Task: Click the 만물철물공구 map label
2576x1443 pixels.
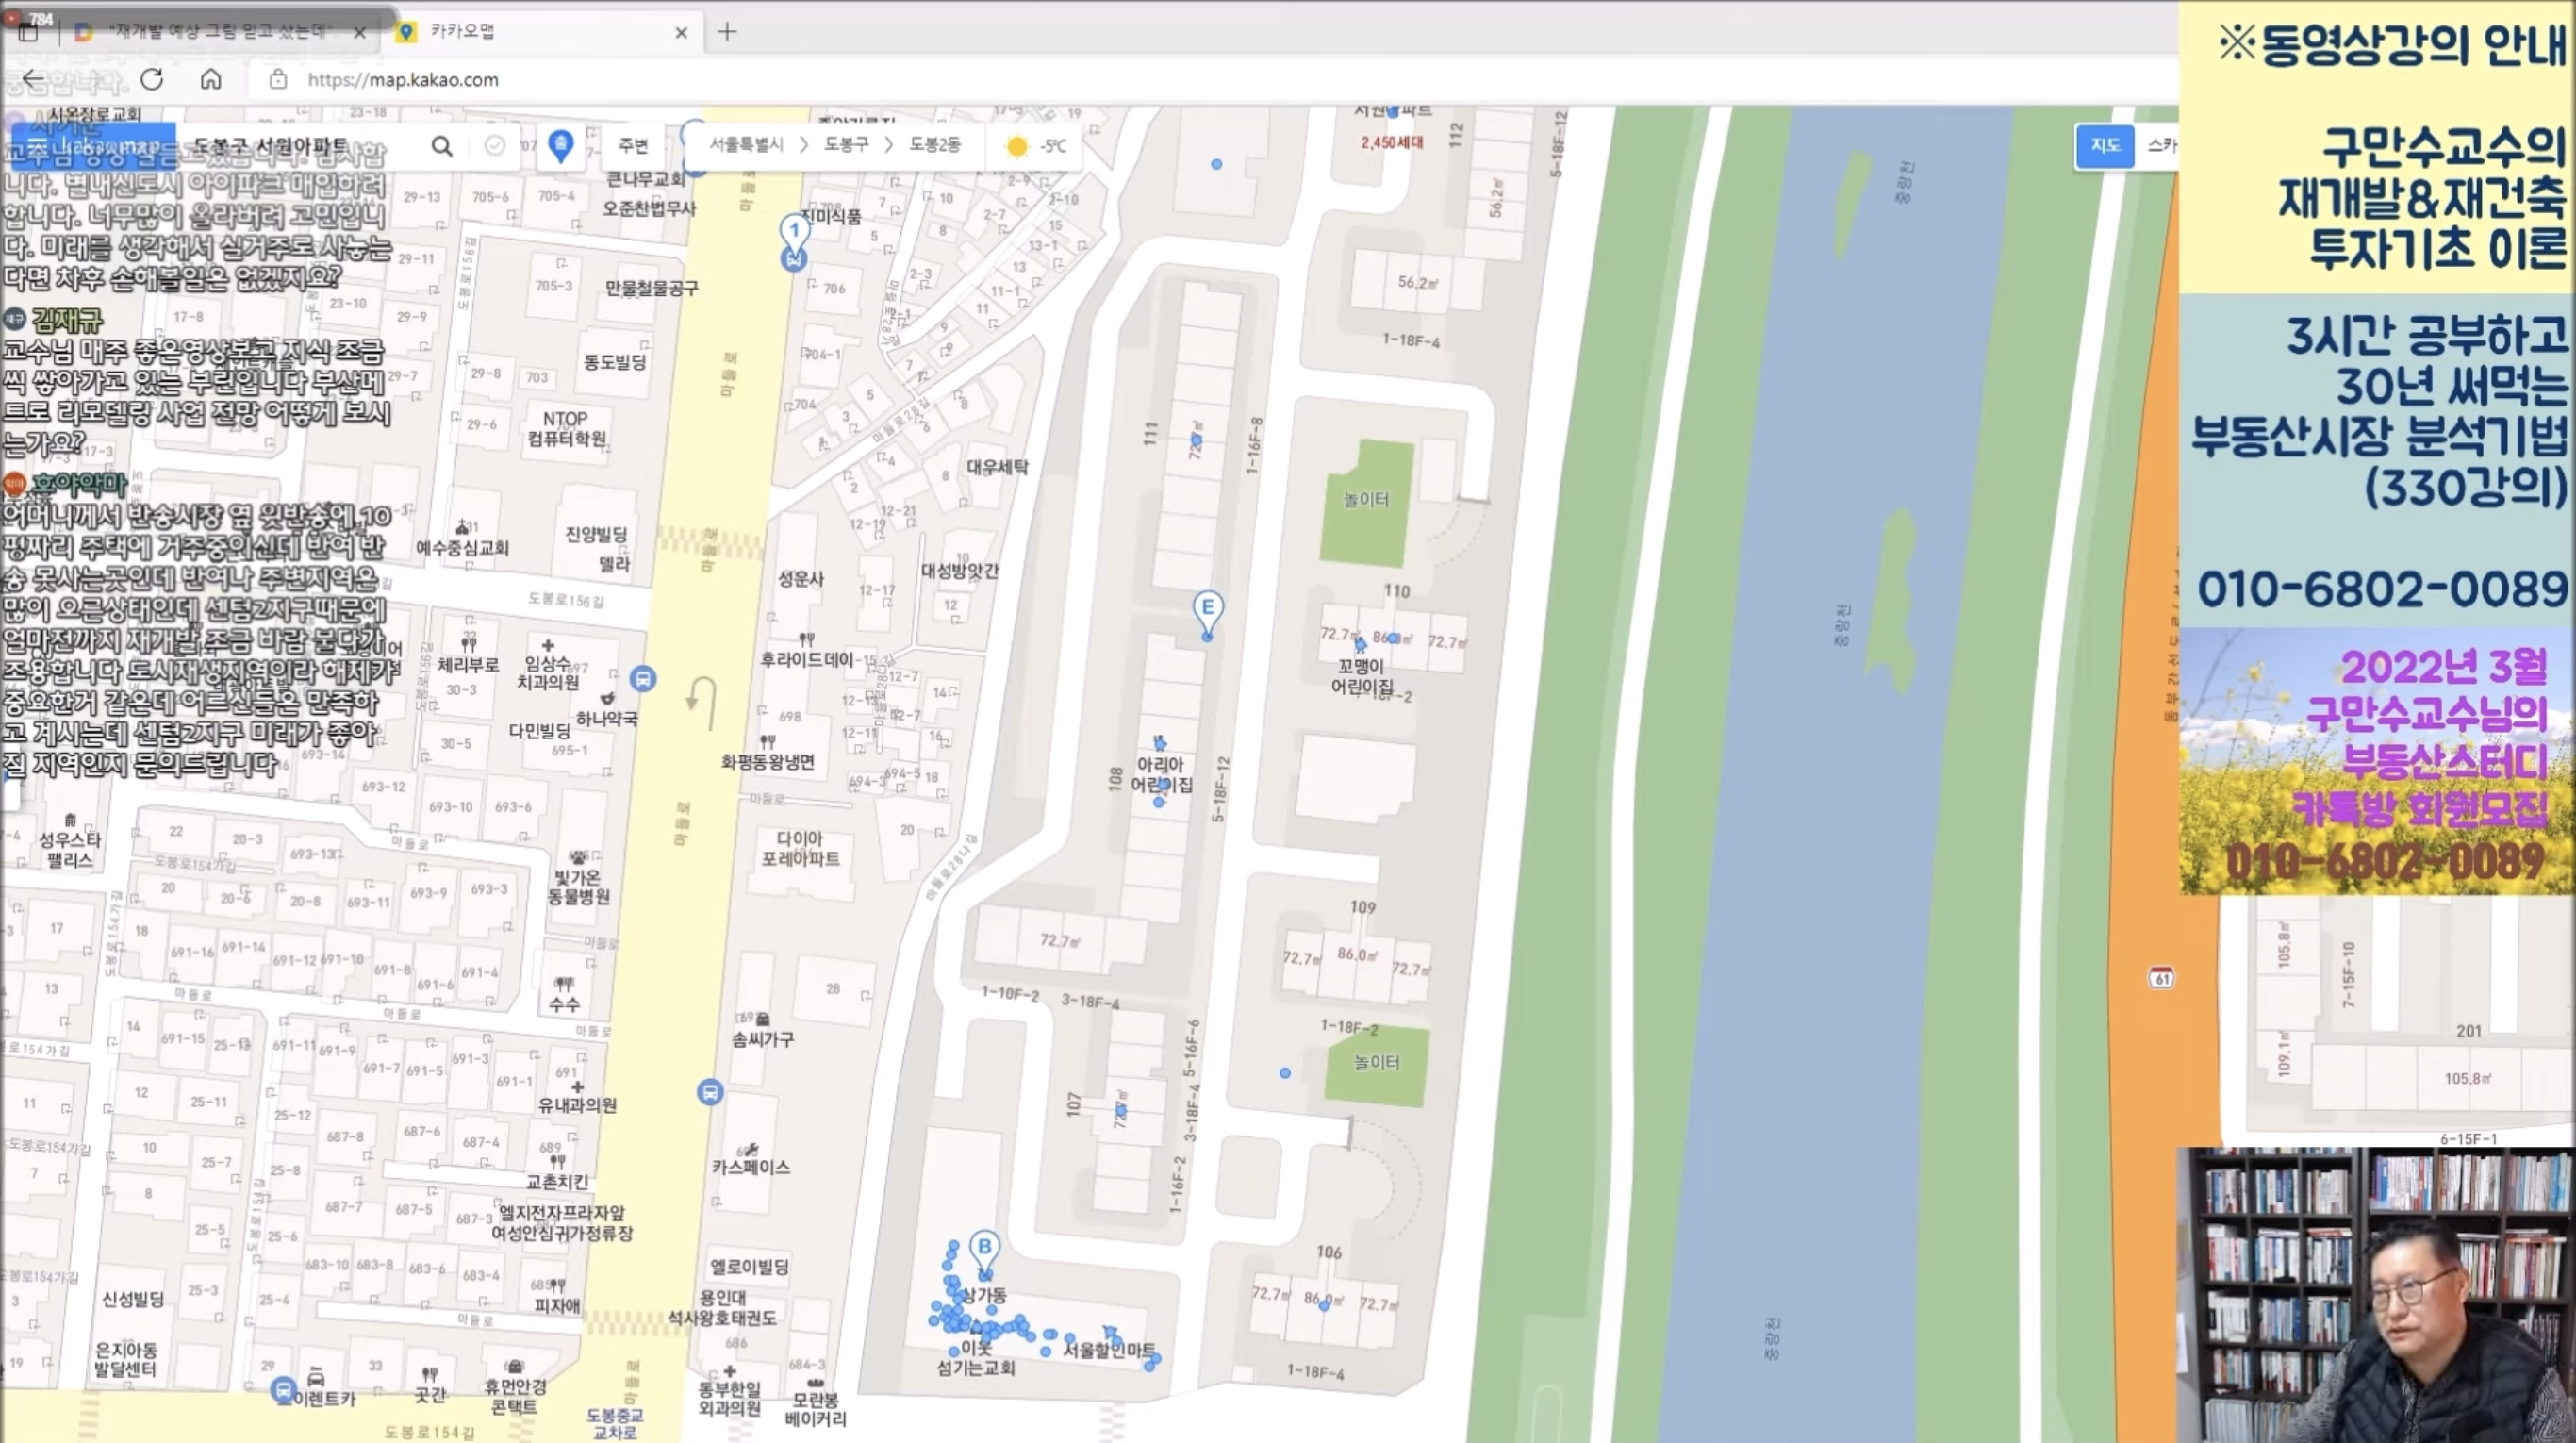Action: coord(651,288)
